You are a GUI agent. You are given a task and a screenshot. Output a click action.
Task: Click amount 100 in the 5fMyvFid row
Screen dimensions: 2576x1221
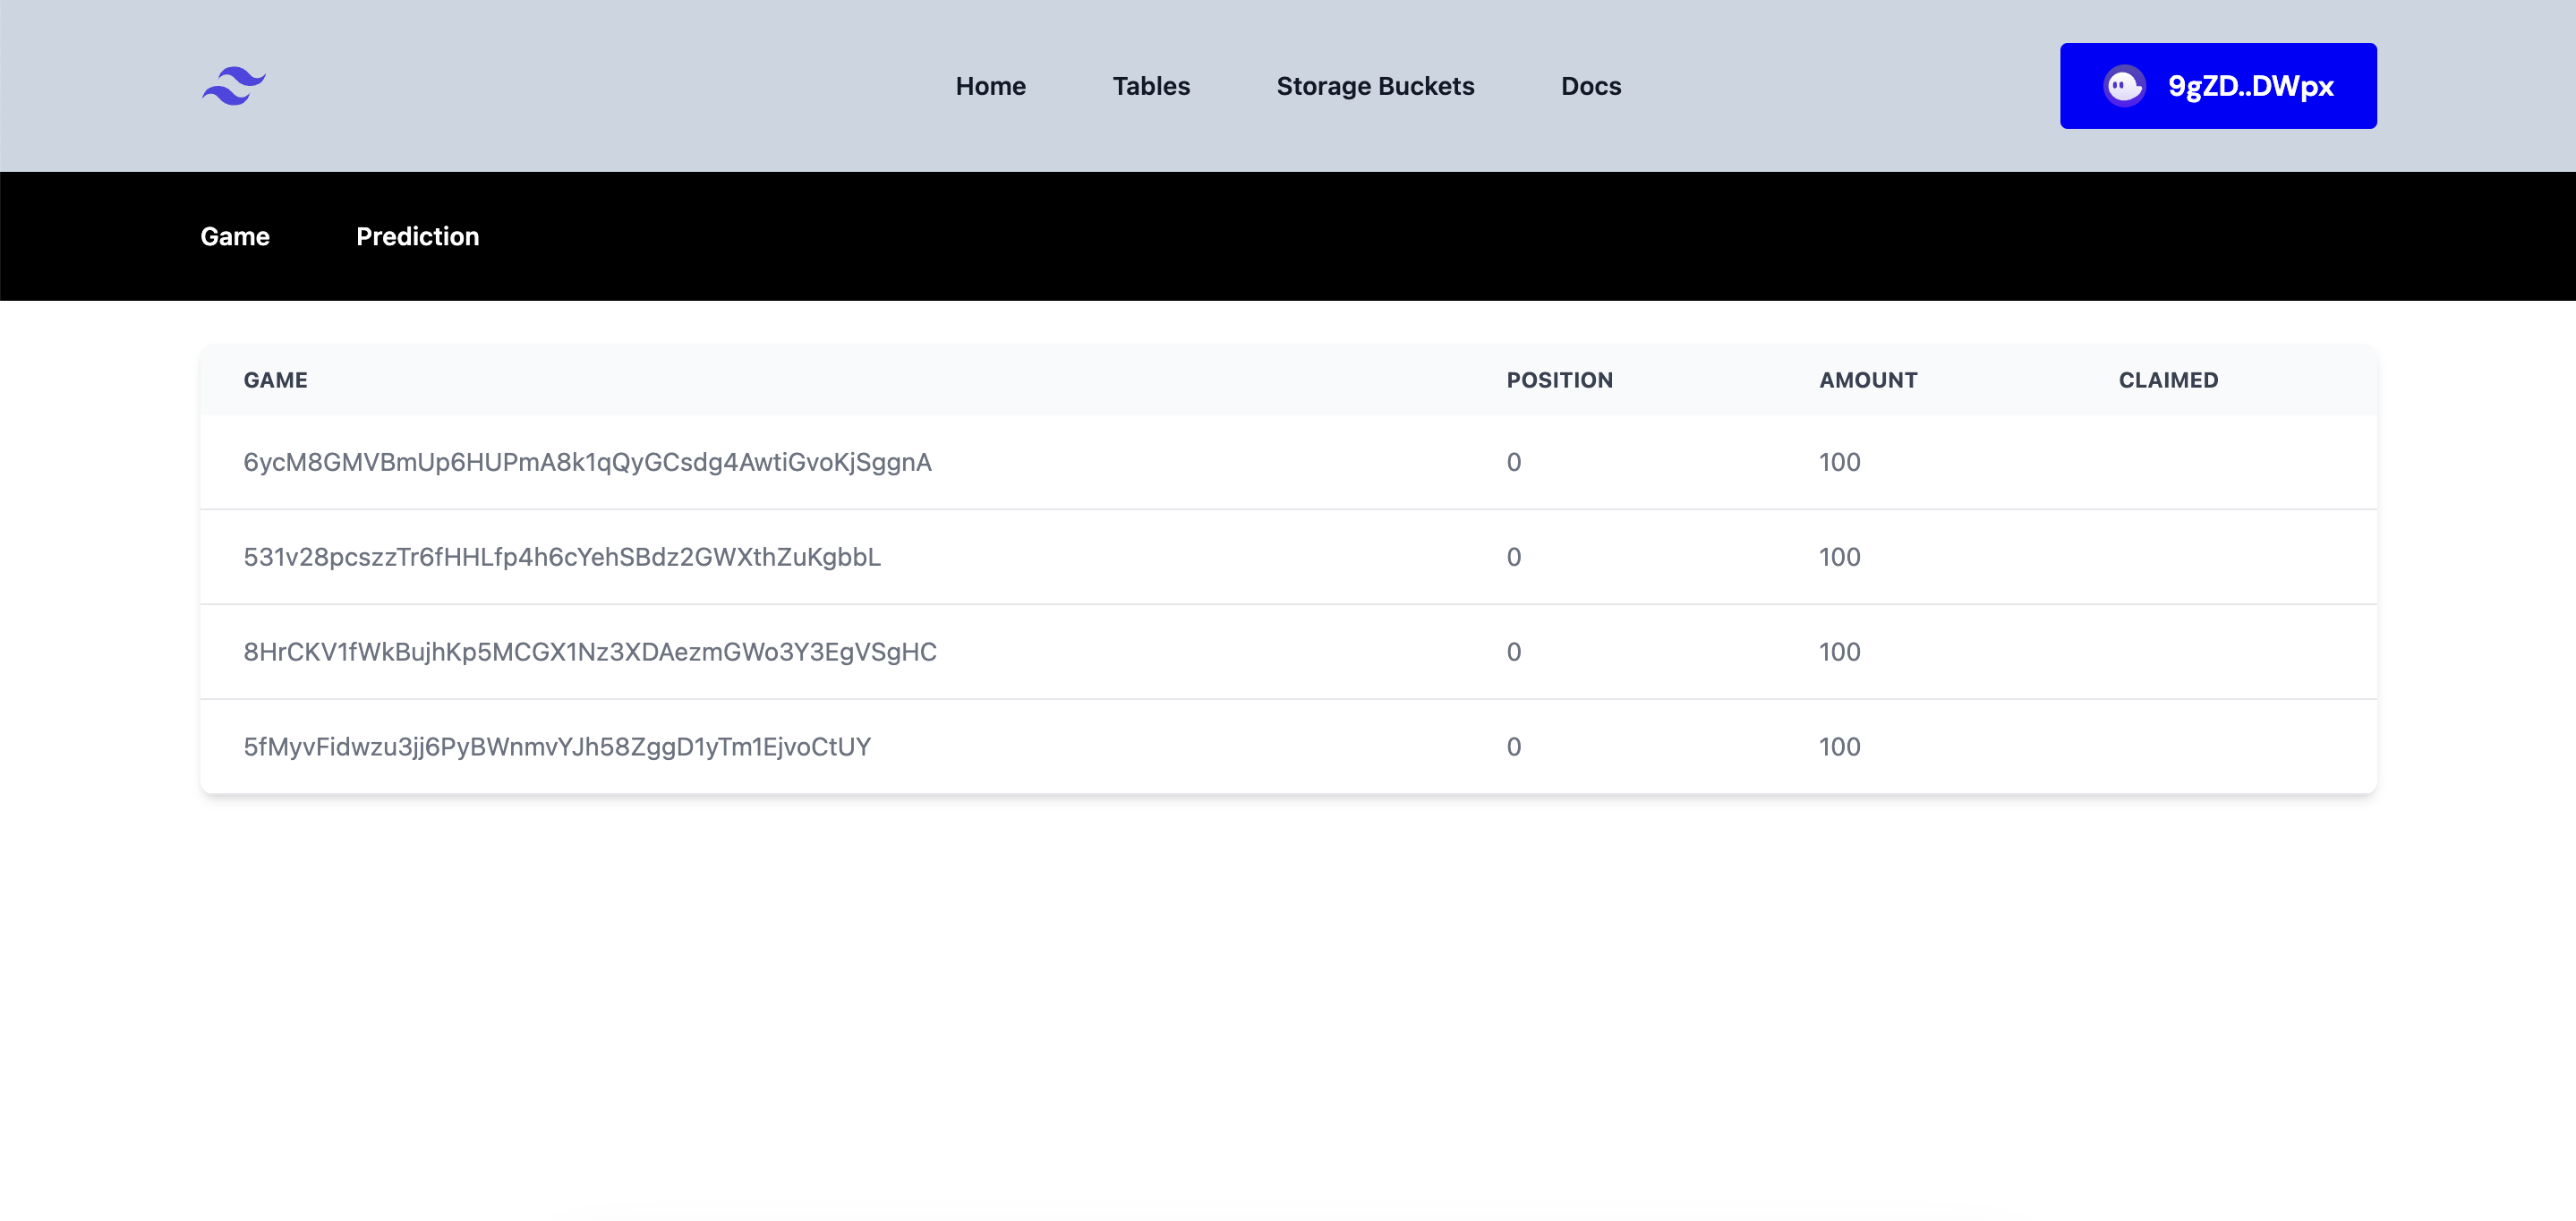coord(1838,747)
